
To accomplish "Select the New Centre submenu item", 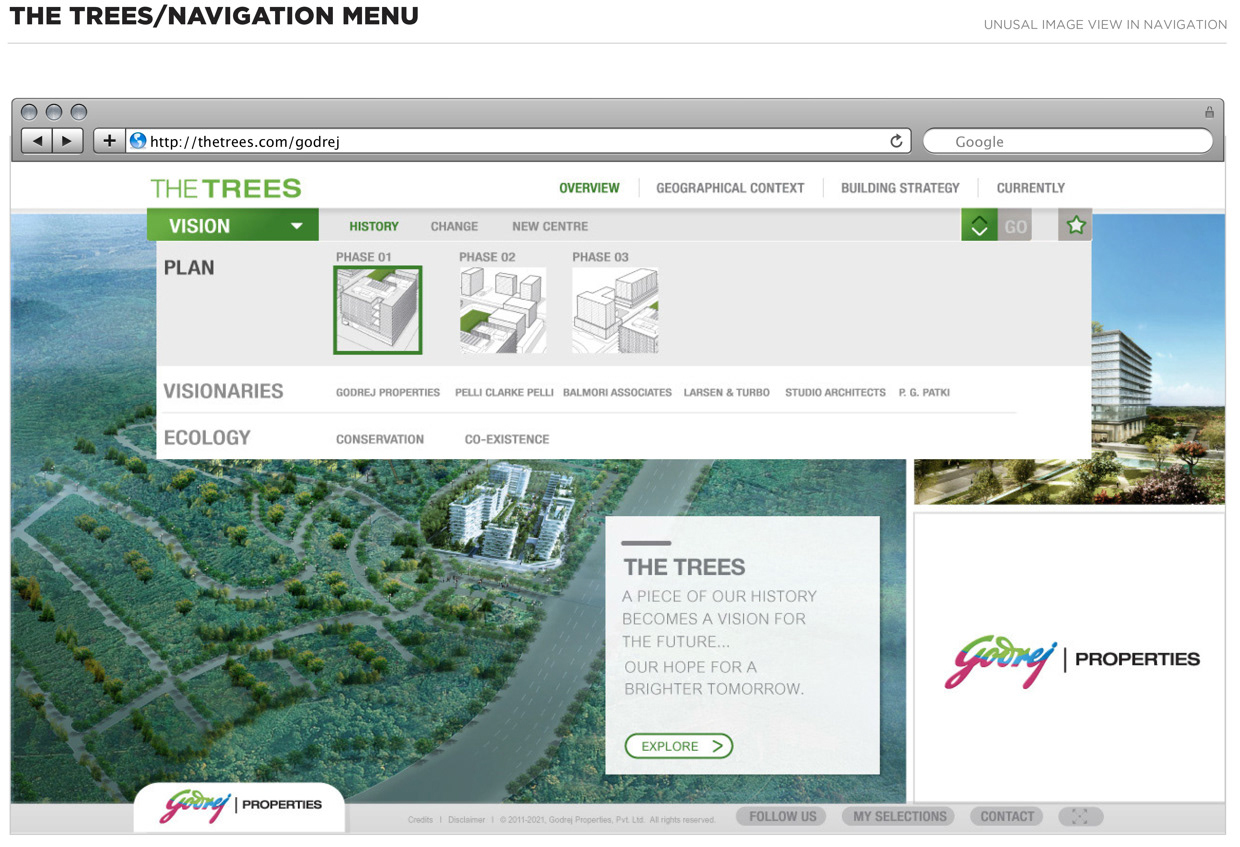I will pyautogui.click(x=550, y=227).
